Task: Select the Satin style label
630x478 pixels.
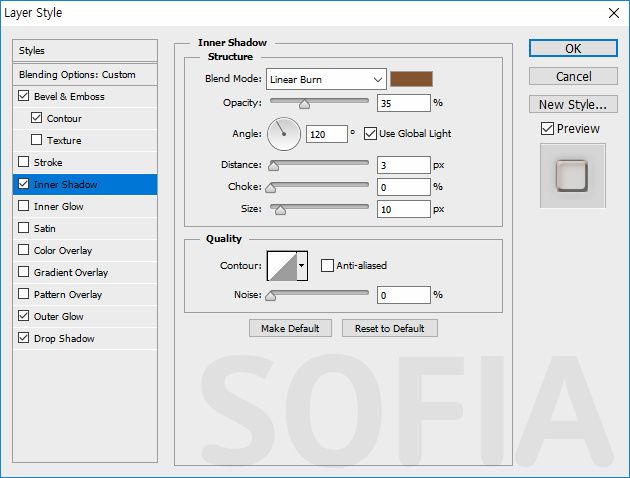Action: click(45, 229)
